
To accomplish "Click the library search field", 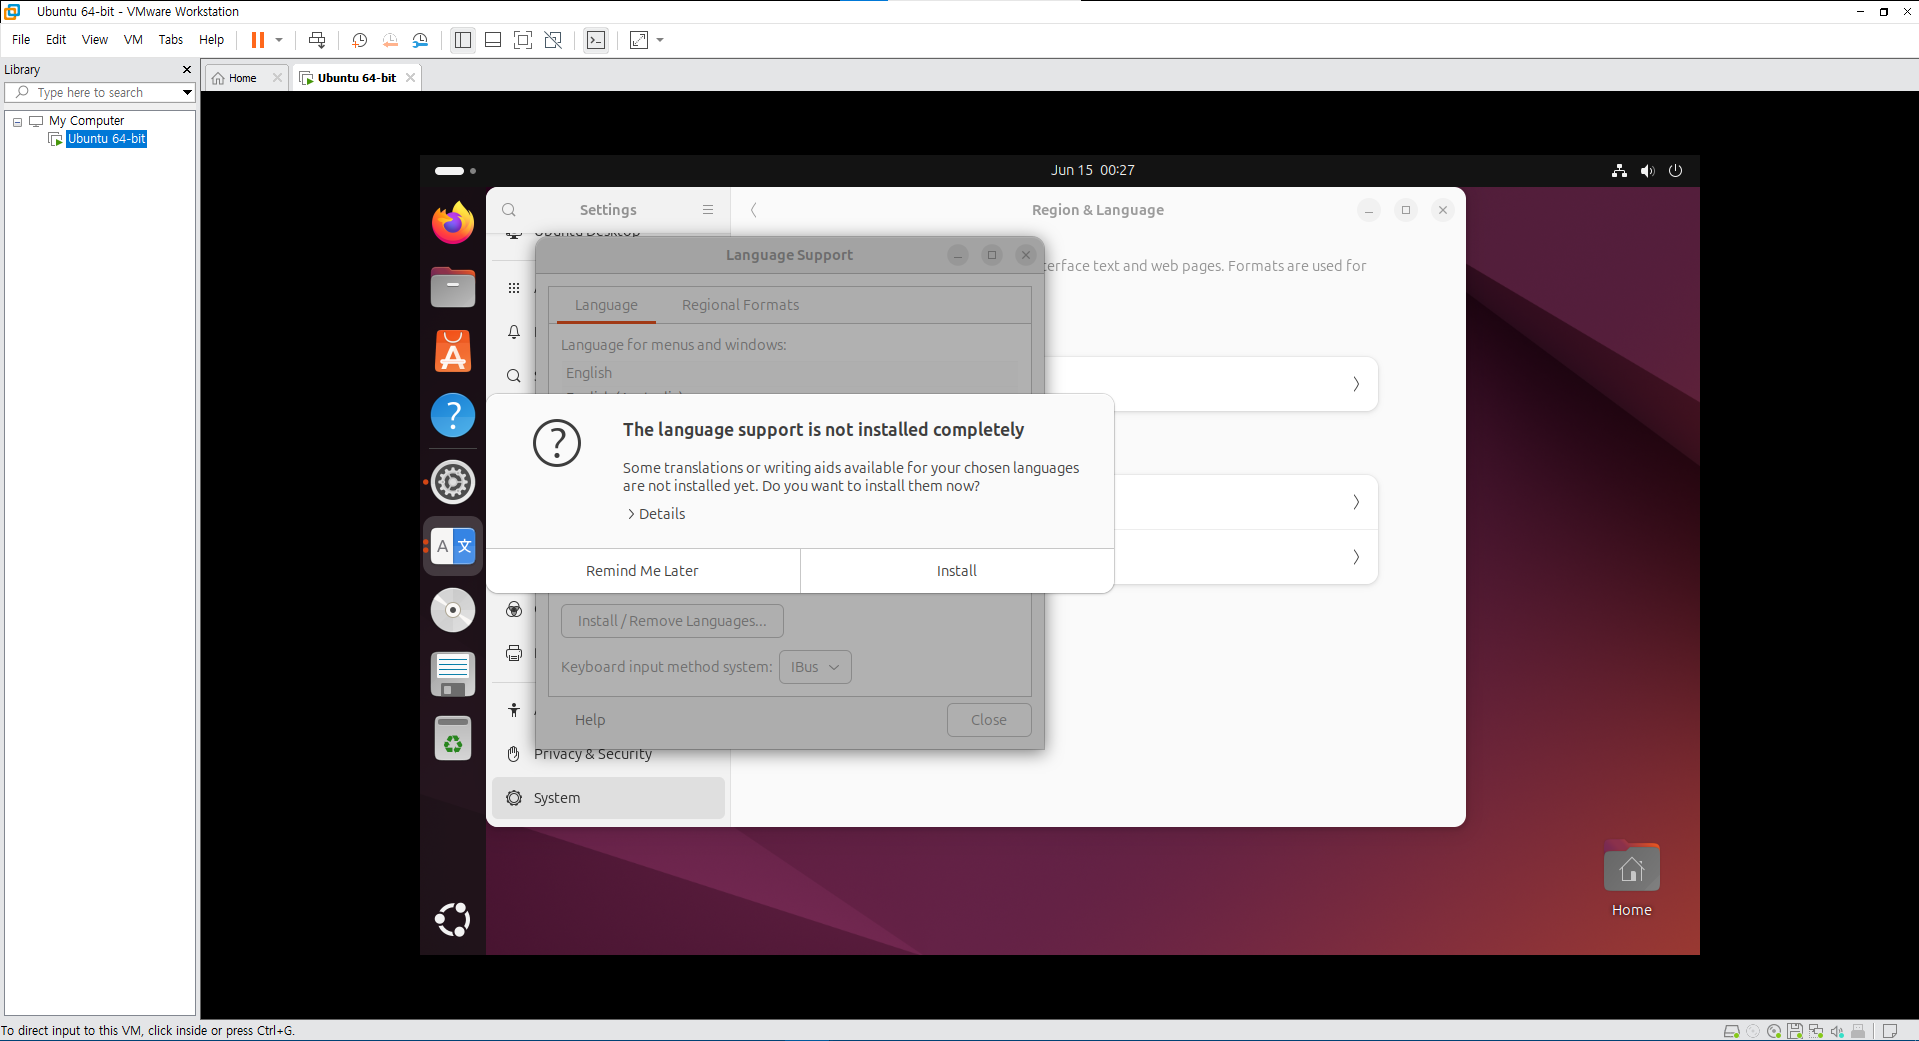I will [x=100, y=92].
